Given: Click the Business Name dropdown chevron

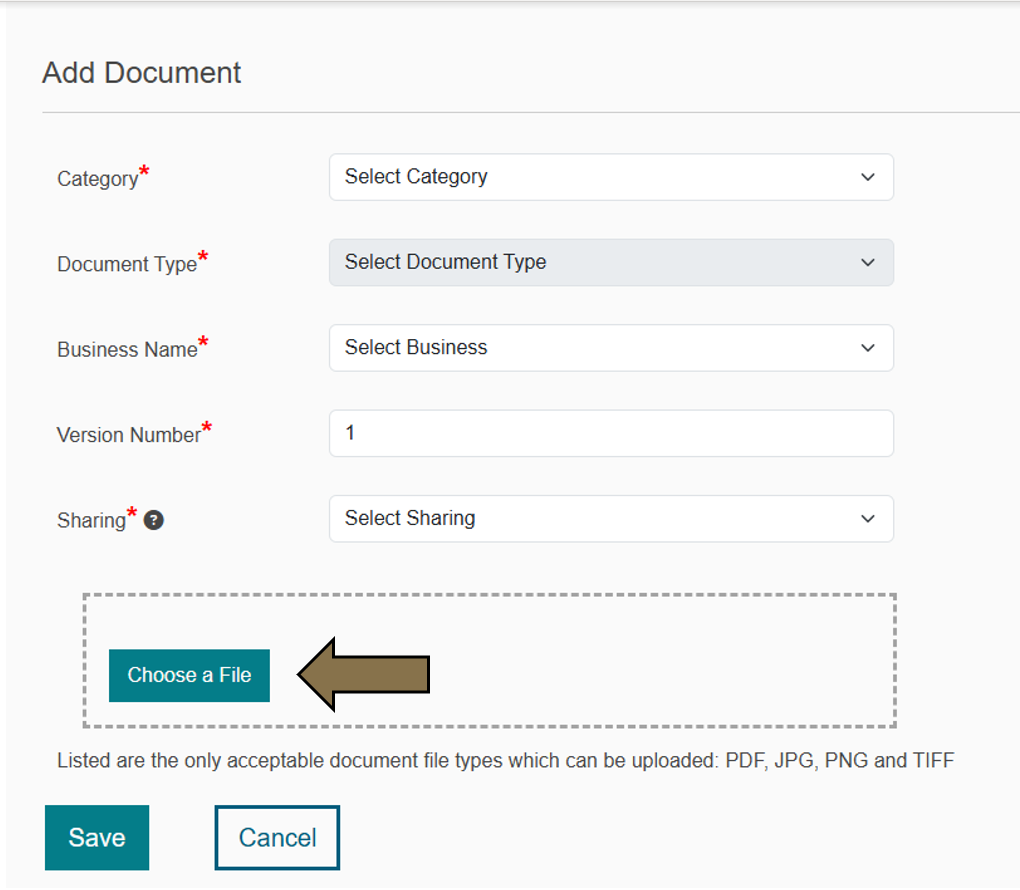Looking at the screenshot, I should (x=868, y=348).
